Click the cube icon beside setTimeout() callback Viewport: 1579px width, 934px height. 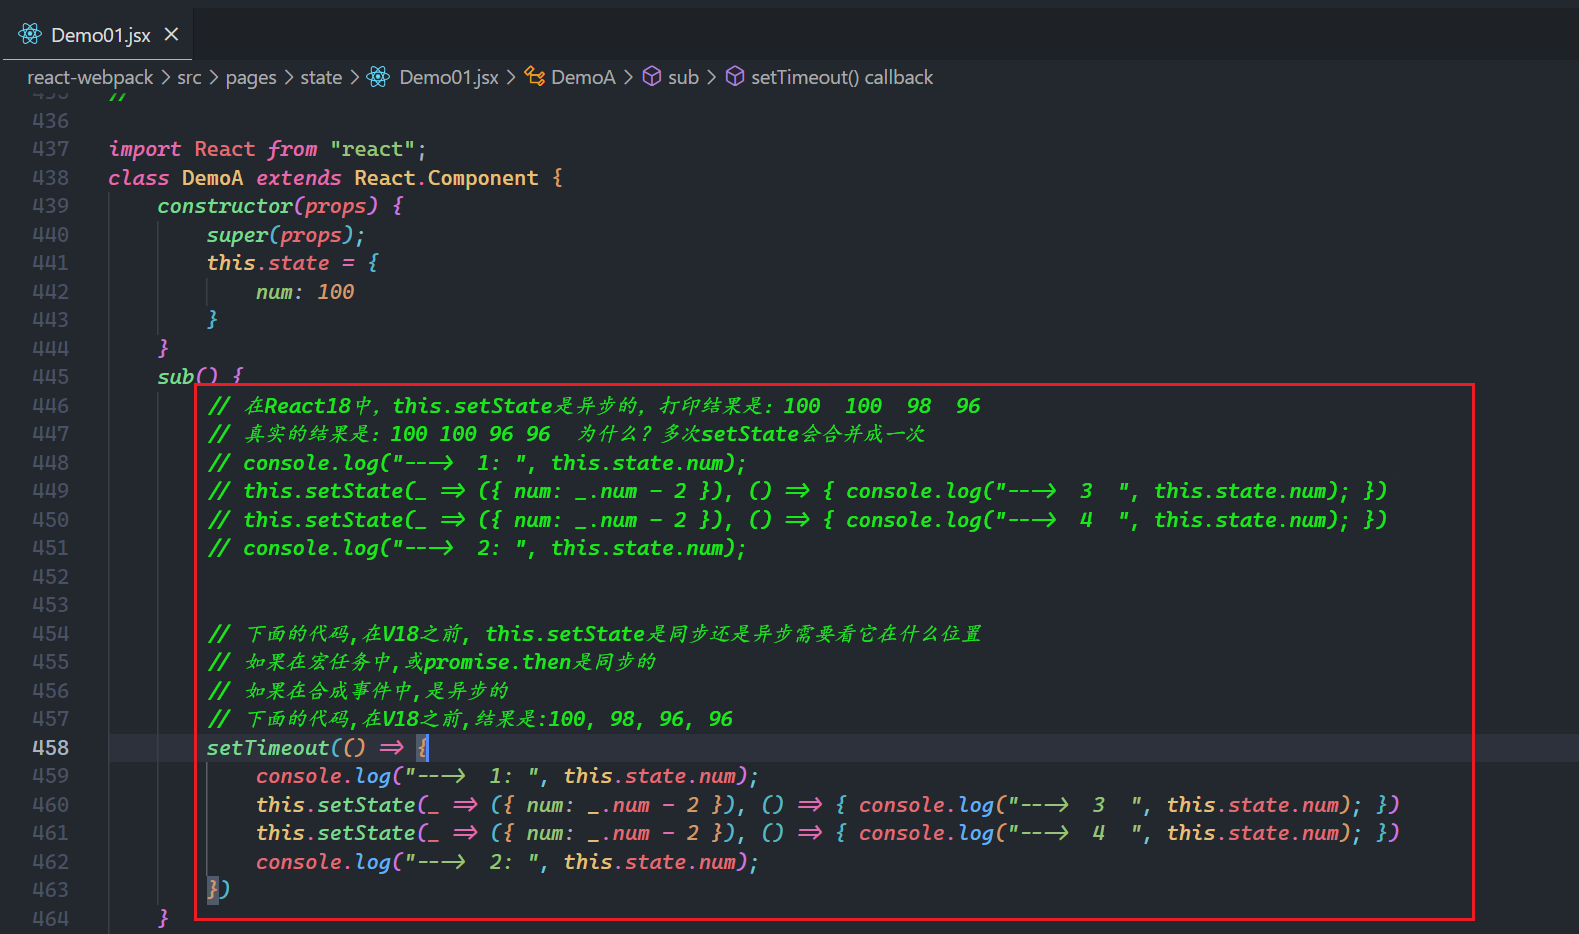tap(735, 77)
